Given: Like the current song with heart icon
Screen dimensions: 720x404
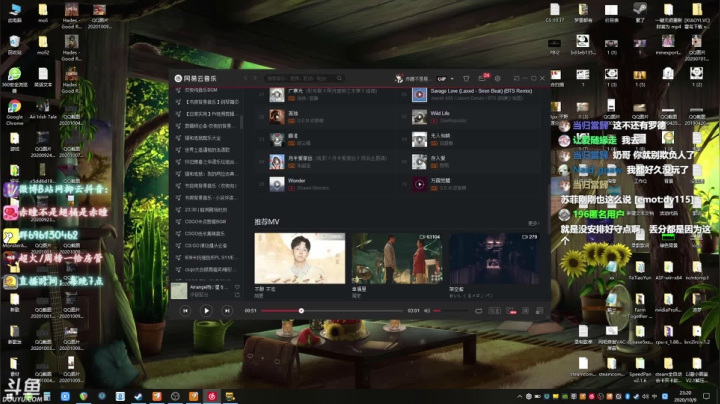Looking at the screenshot, I should pyautogui.click(x=237, y=287).
